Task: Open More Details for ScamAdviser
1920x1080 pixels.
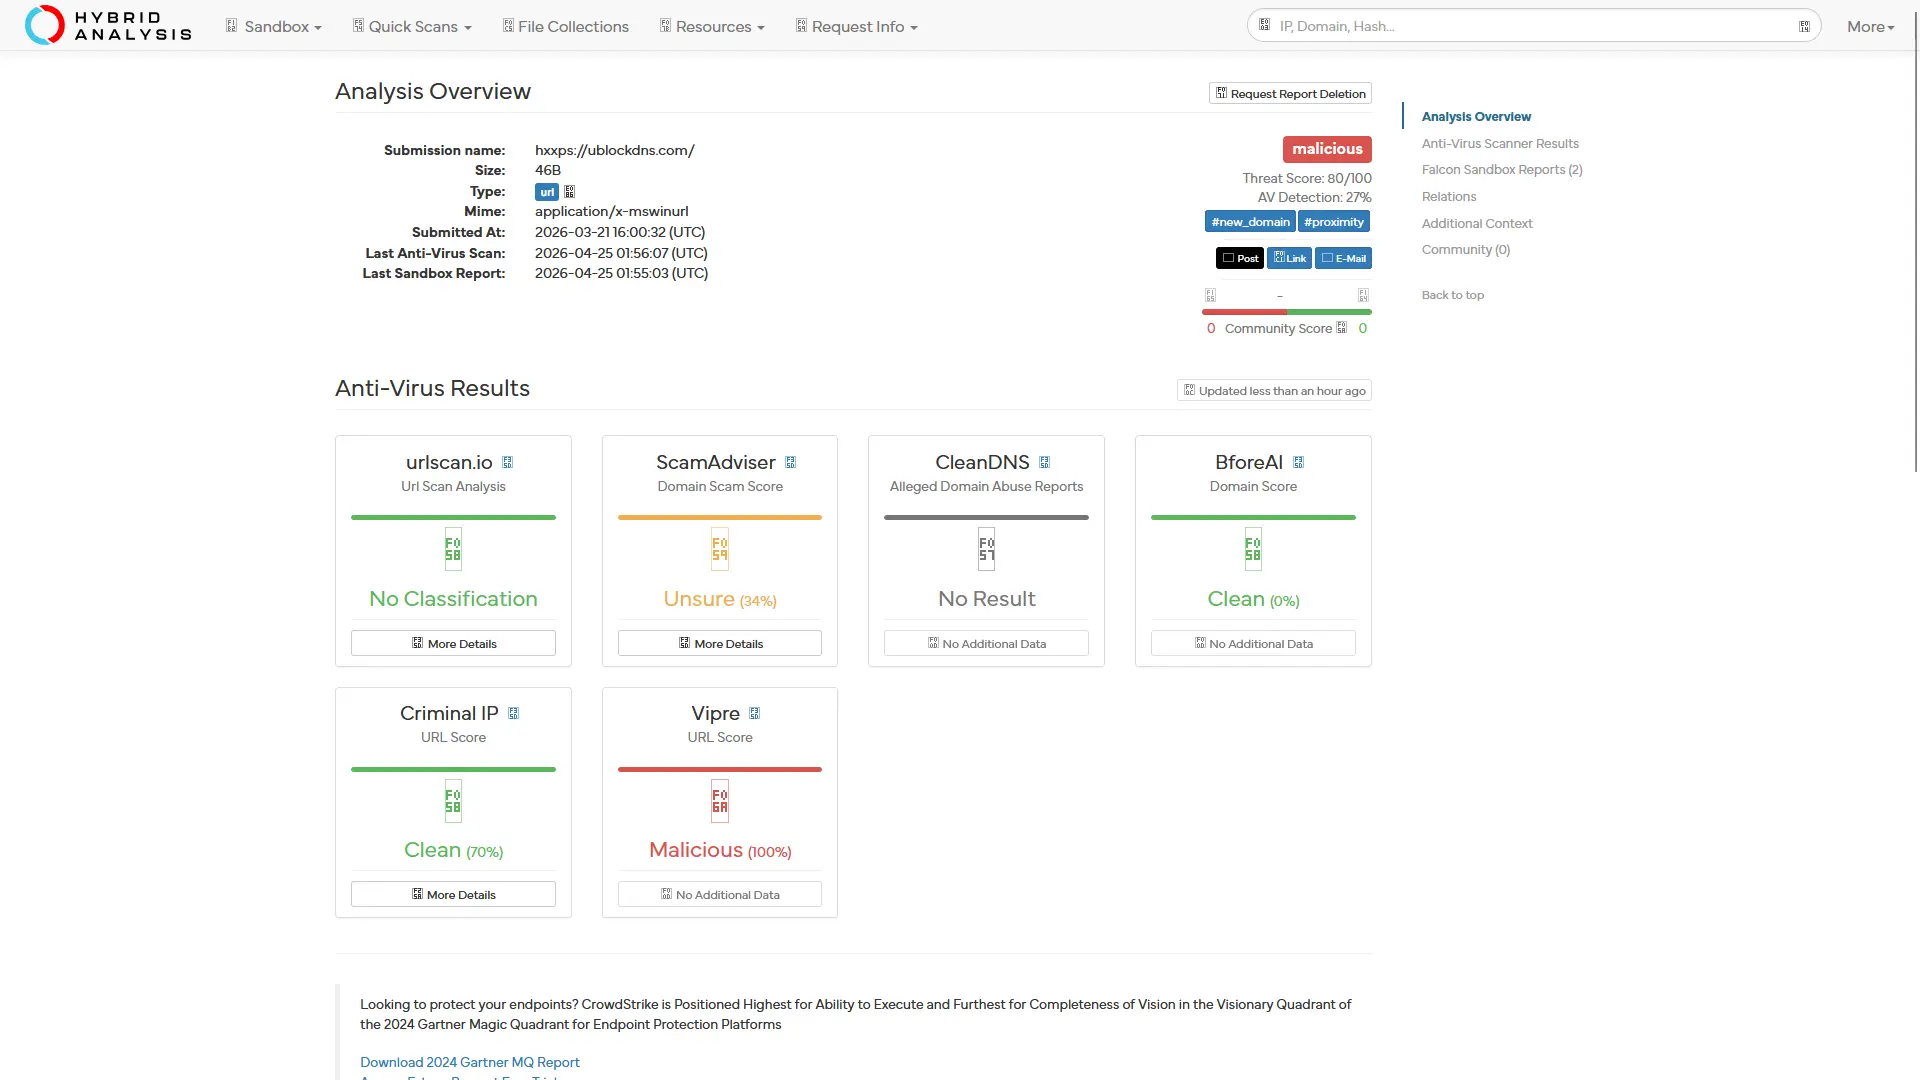Action: pyautogui.click(x=720, y=643)
